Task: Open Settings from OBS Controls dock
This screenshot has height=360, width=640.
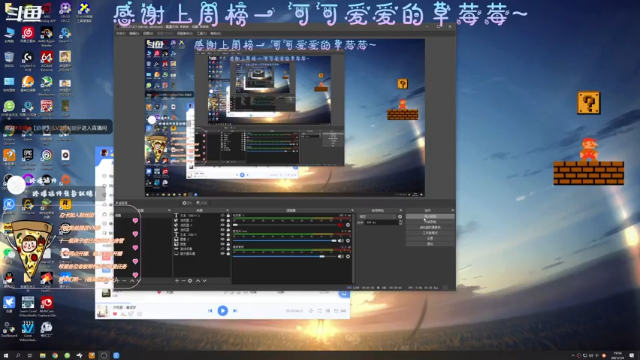Action: click(430, 238)
